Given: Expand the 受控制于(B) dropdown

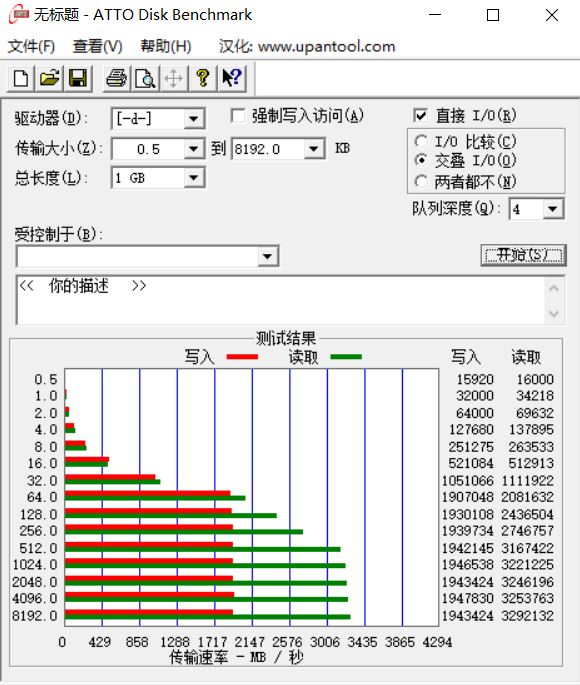Looking at the screenshot, I should coord(268,256).
